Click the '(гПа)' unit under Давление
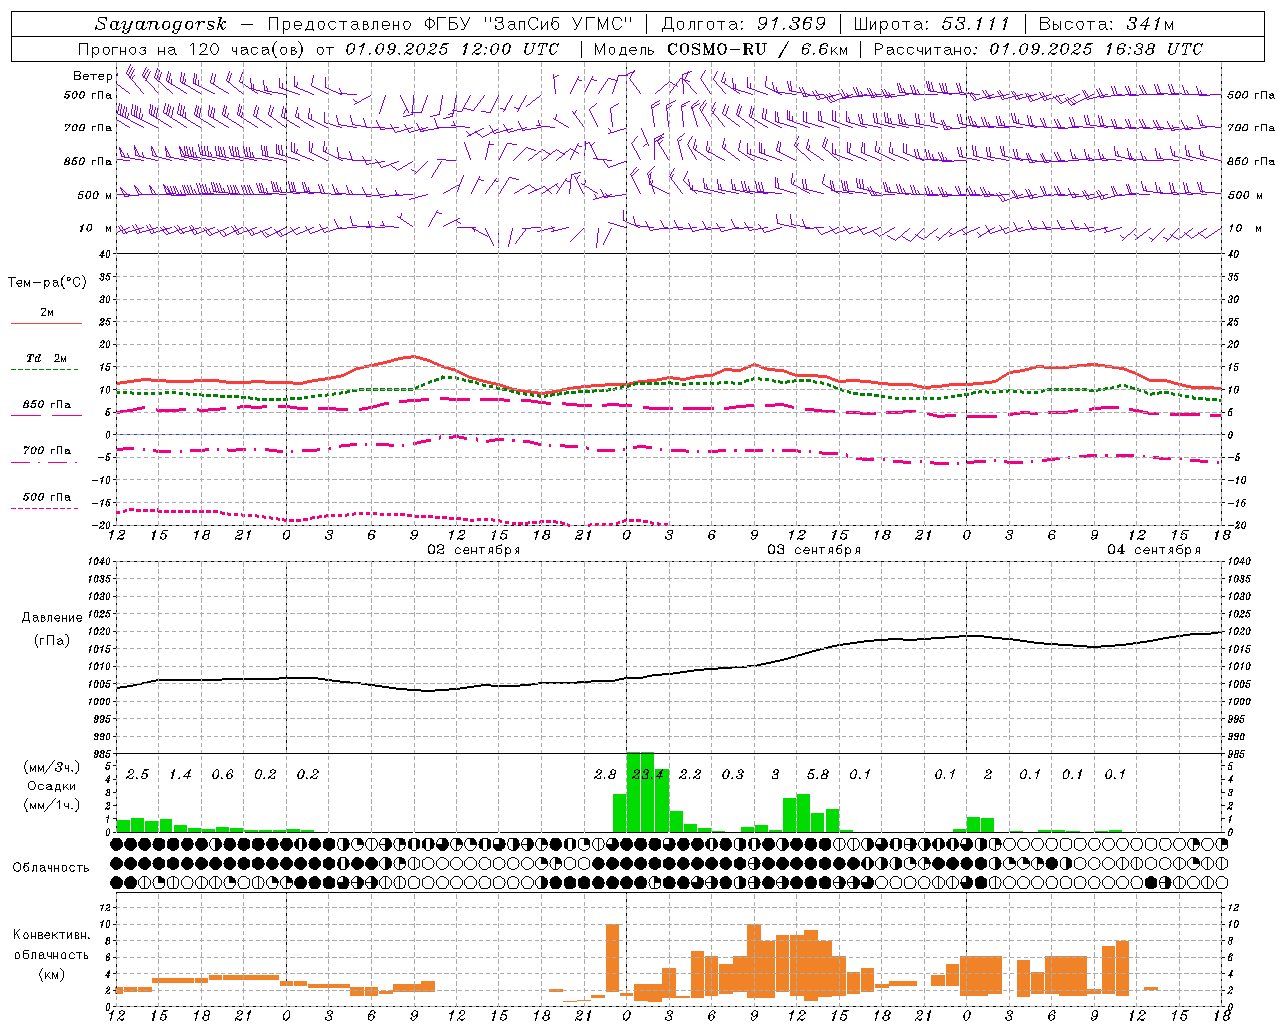 pos(52,640)
